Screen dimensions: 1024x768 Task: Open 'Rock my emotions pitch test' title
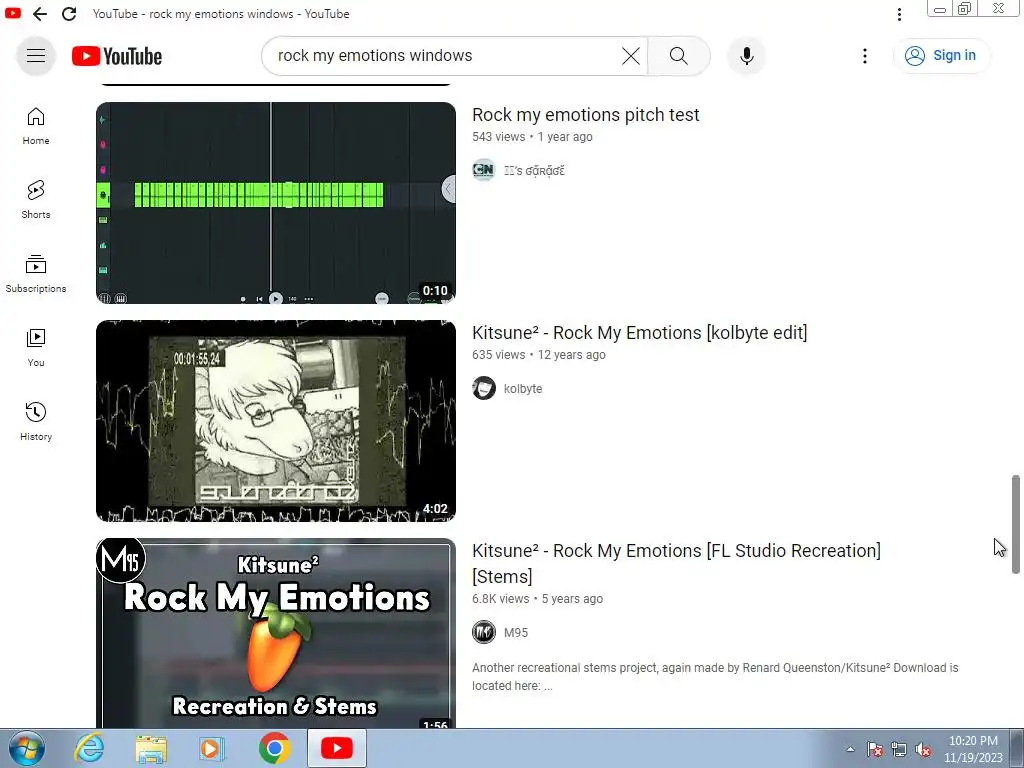pos(586,115)
